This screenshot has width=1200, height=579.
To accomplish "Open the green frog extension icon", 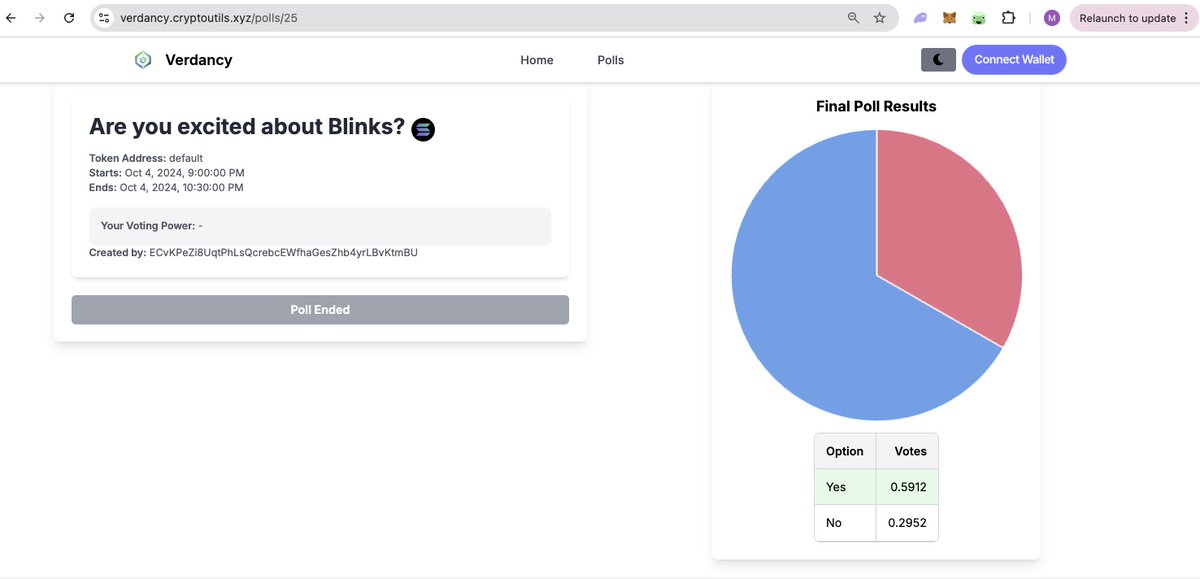I will 980,18.
